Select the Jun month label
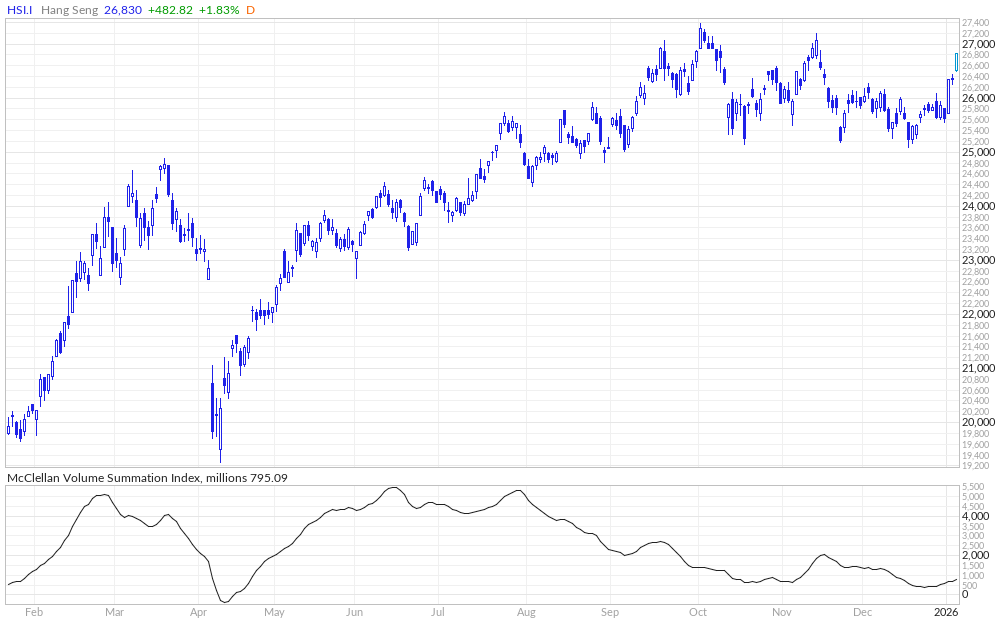Screen dimensions: 1000x622 pyautogui.click(x=354, y=609)
